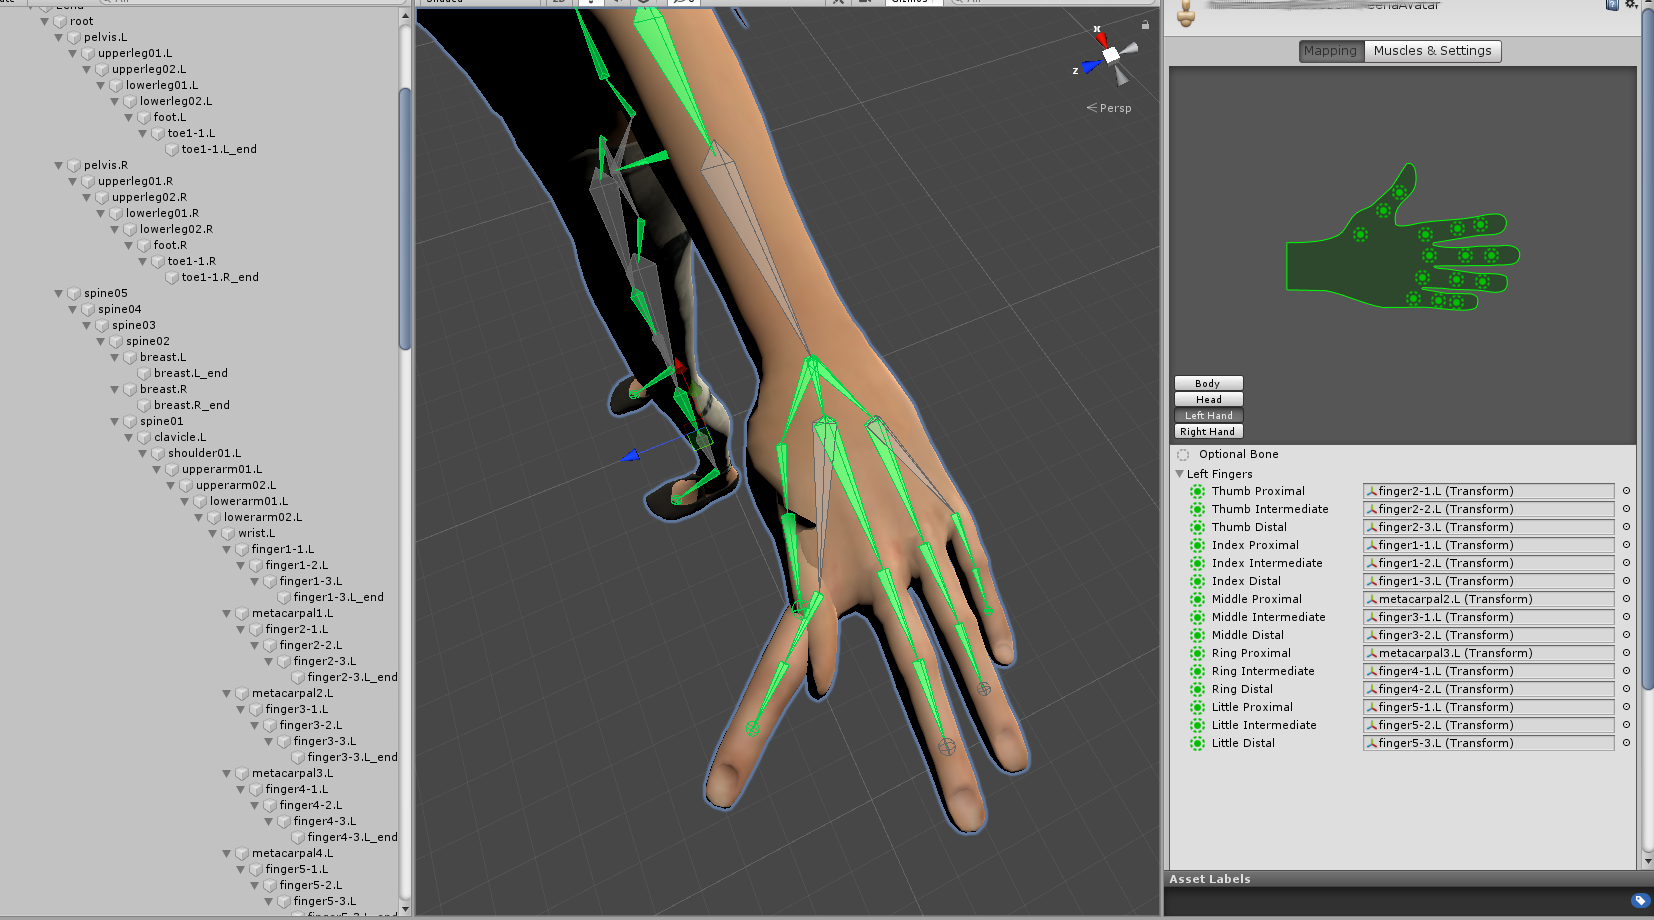This screenshot has height=920, width=1654.
Task: Open object picker for Thumb Distal bone
Action: (x=1626, y=527)
